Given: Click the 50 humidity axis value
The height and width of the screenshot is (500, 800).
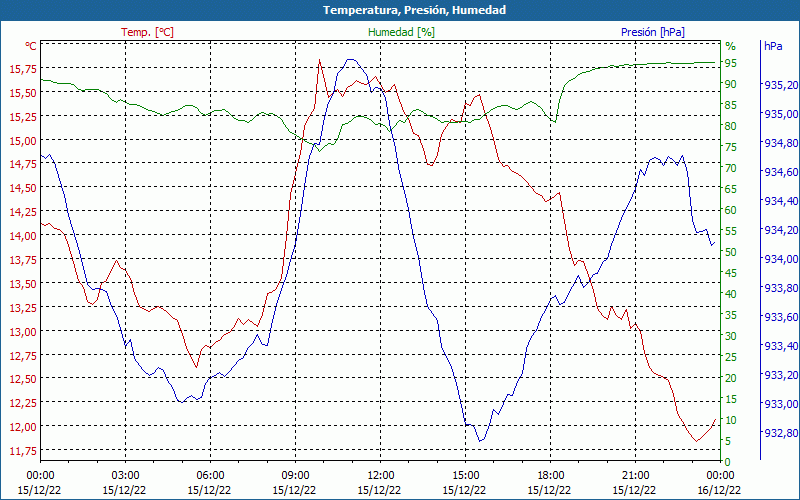Looking at the screenshot, I should (731, 252).
